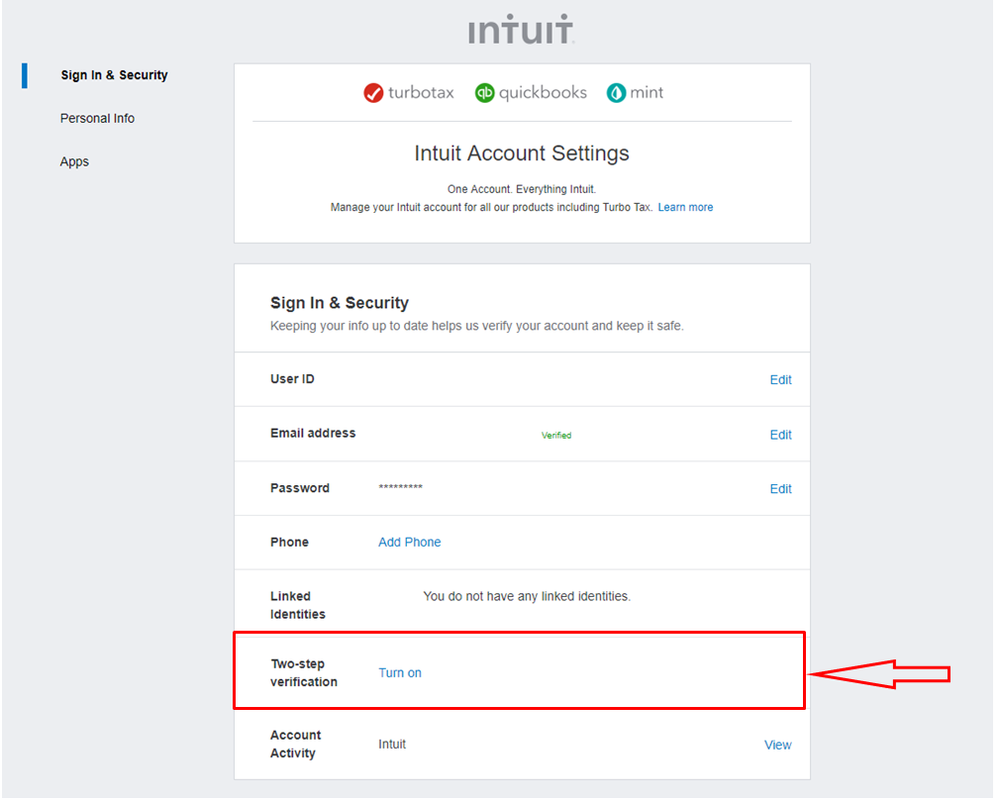This screenshot has height=804, width=999.
Task: Edit the Password
Action: (780, 489)
